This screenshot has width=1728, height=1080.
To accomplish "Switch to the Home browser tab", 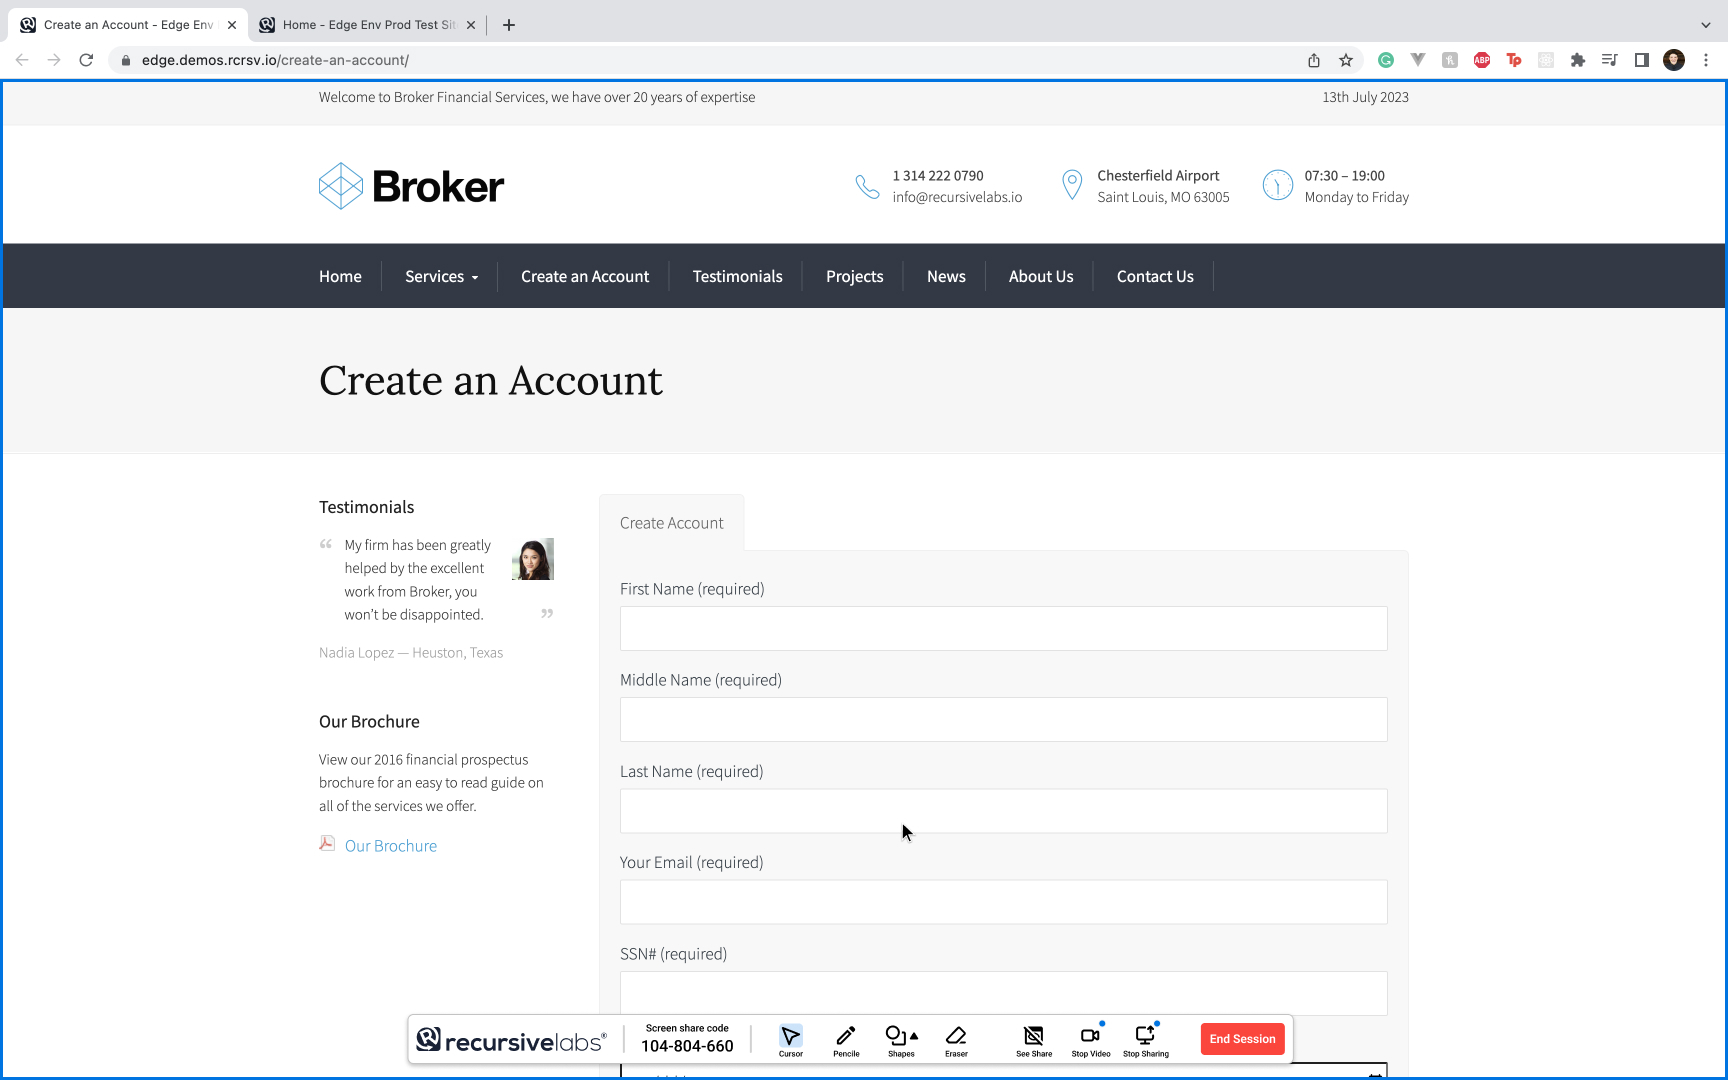I will pyautogui.click(x=360, y=24).
